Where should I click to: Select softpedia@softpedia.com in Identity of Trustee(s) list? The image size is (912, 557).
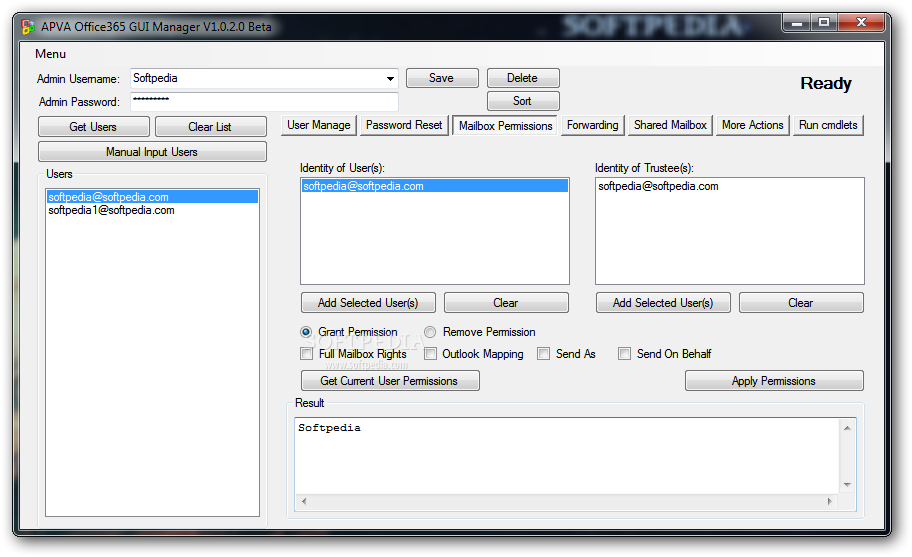[729, 186]
